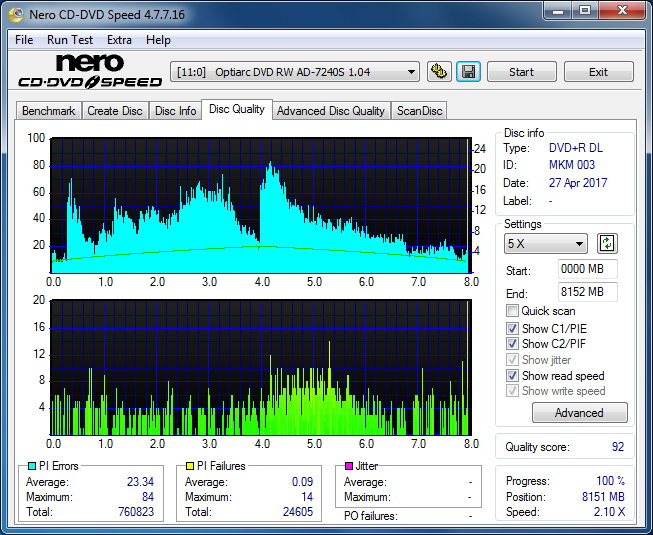Click the PI Failures graph area
Viewport: 653px width, 535px height.
[x=261, y=367]
